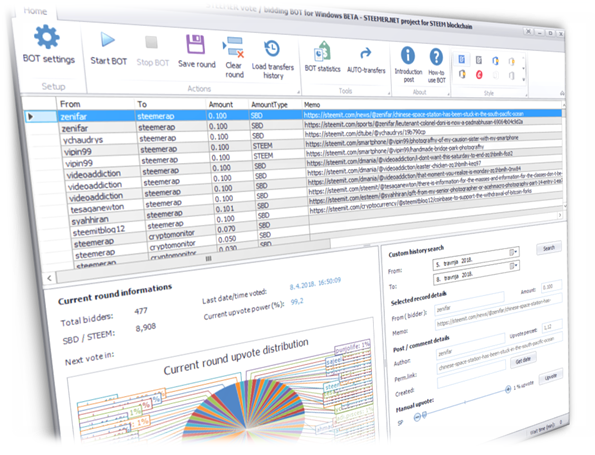
Task: Collapse the ribbon with the corner arrow
Action: (x=562, y=93)
